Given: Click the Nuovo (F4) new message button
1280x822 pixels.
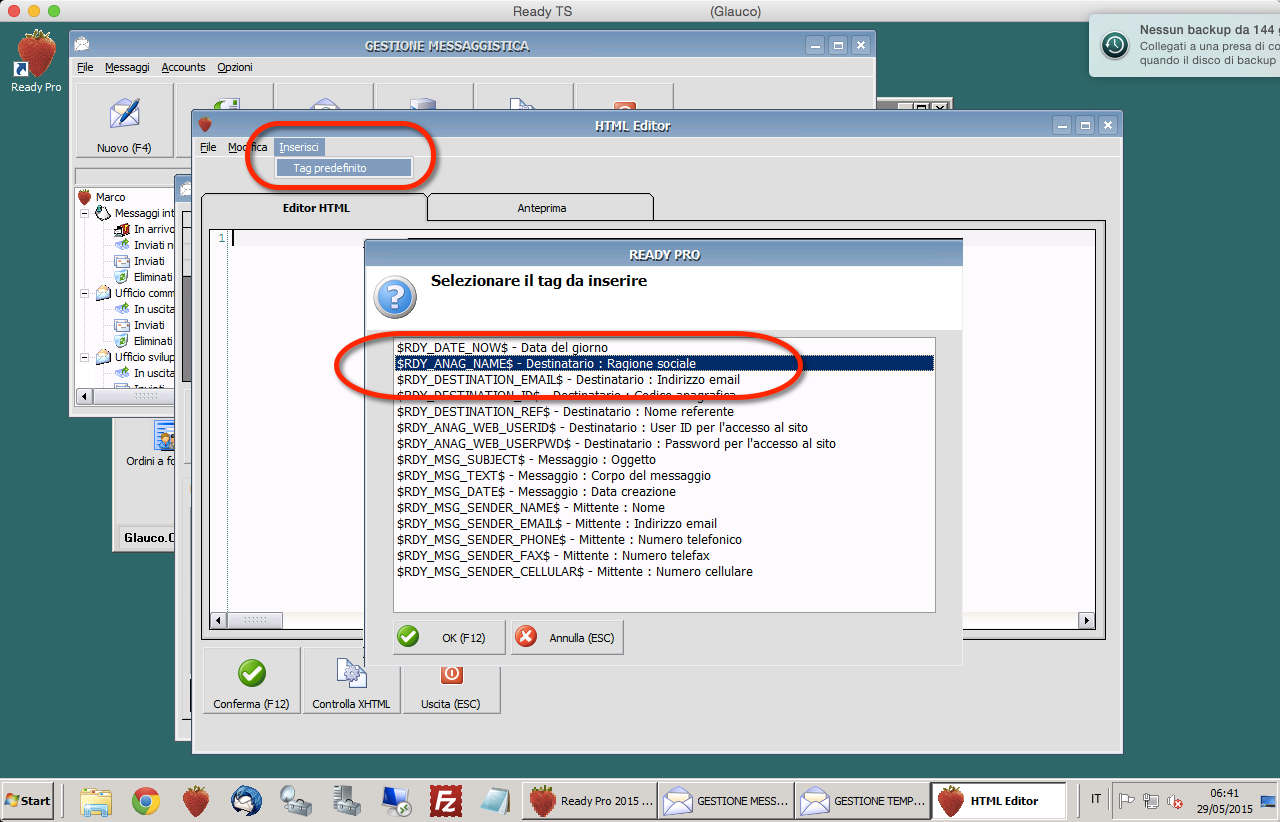Looking at the screenshot, I should (125, 120).
